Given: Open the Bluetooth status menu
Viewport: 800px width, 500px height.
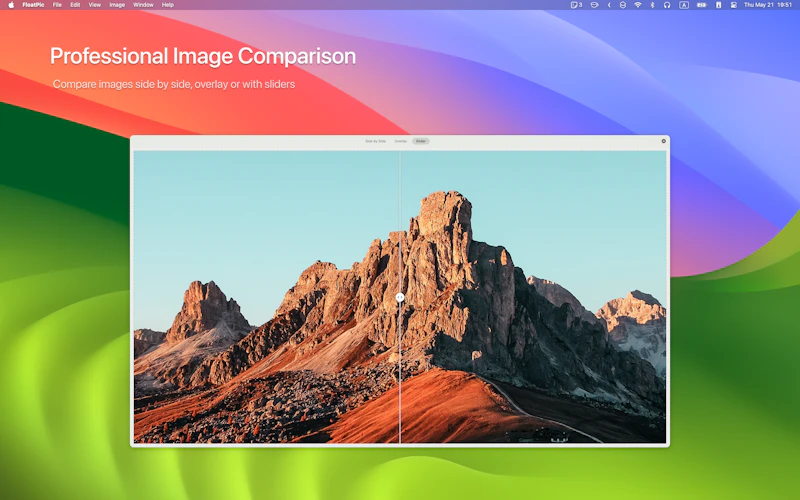Looking at the screenshot, I should click(x=652, y=5).
